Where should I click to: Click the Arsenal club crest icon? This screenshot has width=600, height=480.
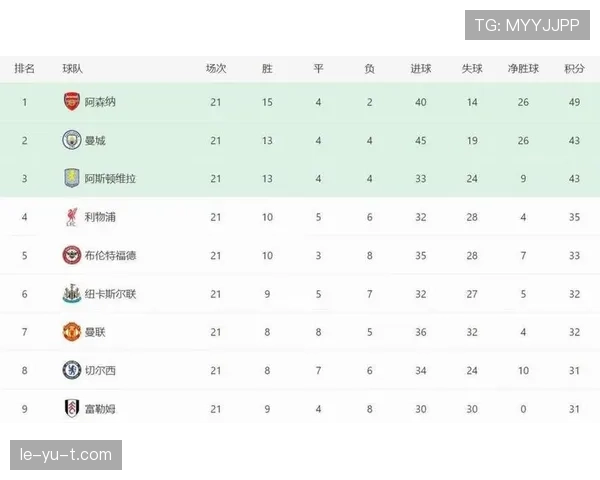[x=71, y=102]
